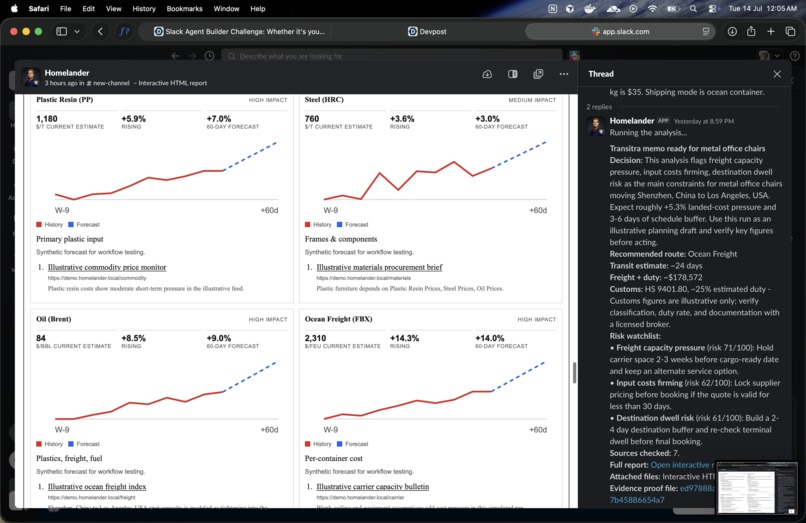Click red History swatch in Plastic Resin chart
The width and height of the screenshot is (806, 523).
[x=39, y=224]
